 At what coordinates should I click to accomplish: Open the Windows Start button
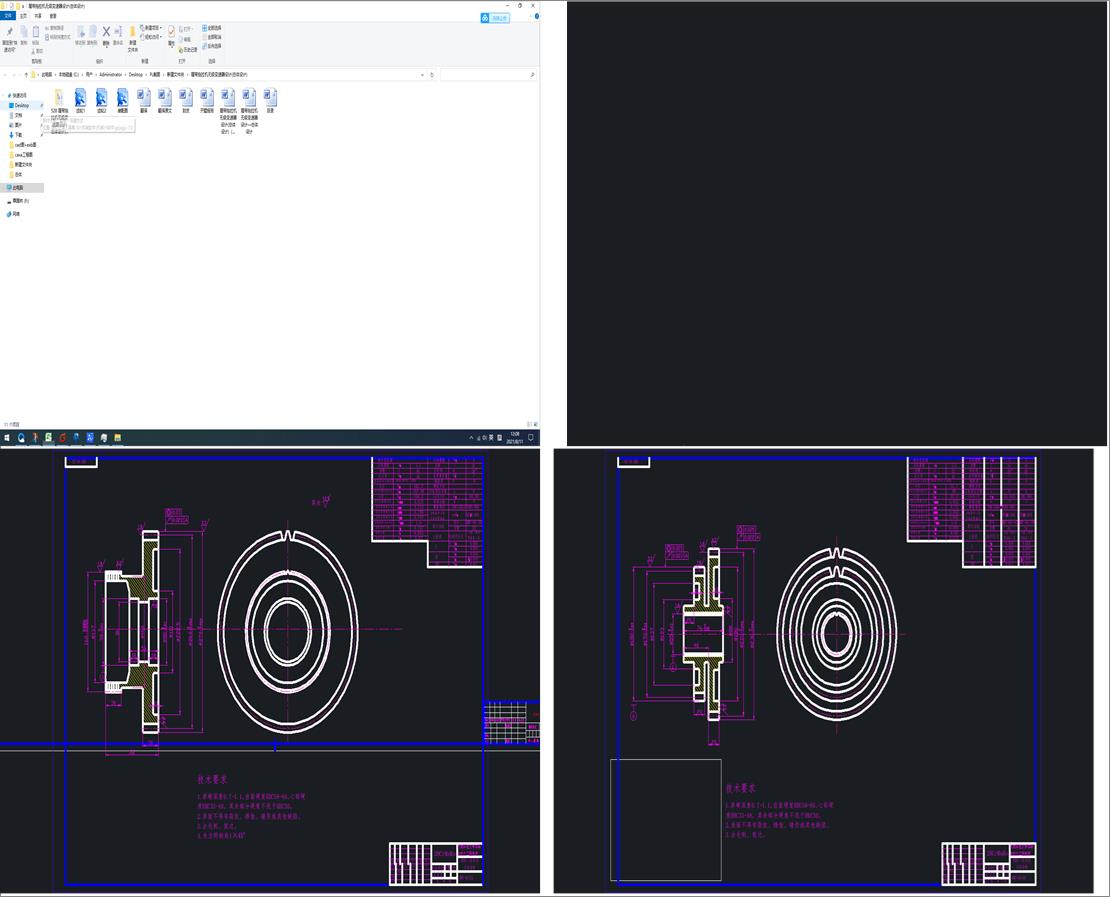[7, 438]
